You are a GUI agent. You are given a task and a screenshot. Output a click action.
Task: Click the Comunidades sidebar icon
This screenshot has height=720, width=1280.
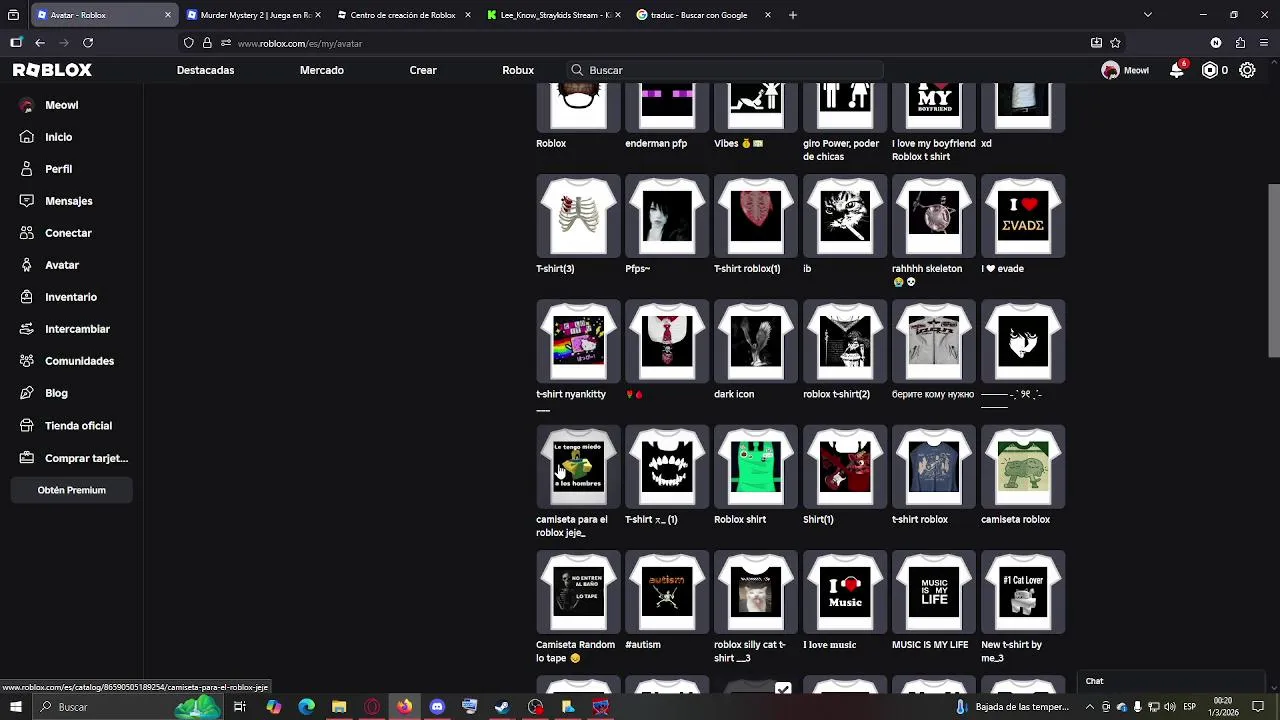pyautogui.click(x=27, y=361)
